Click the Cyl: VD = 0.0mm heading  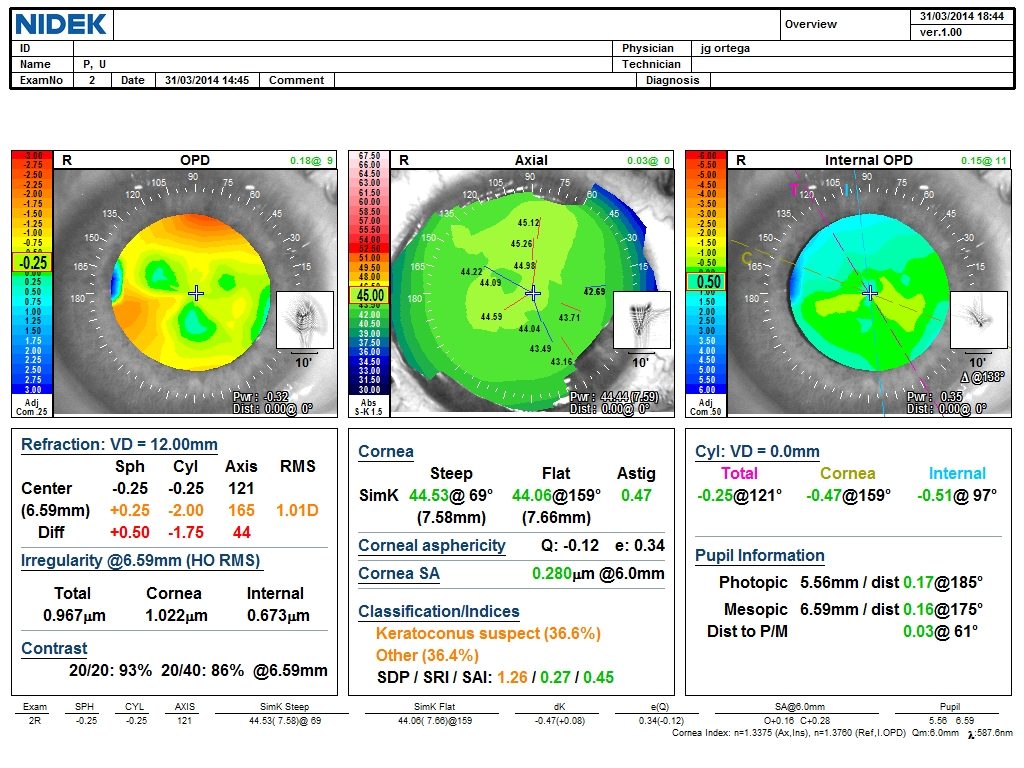click(757, 451)
